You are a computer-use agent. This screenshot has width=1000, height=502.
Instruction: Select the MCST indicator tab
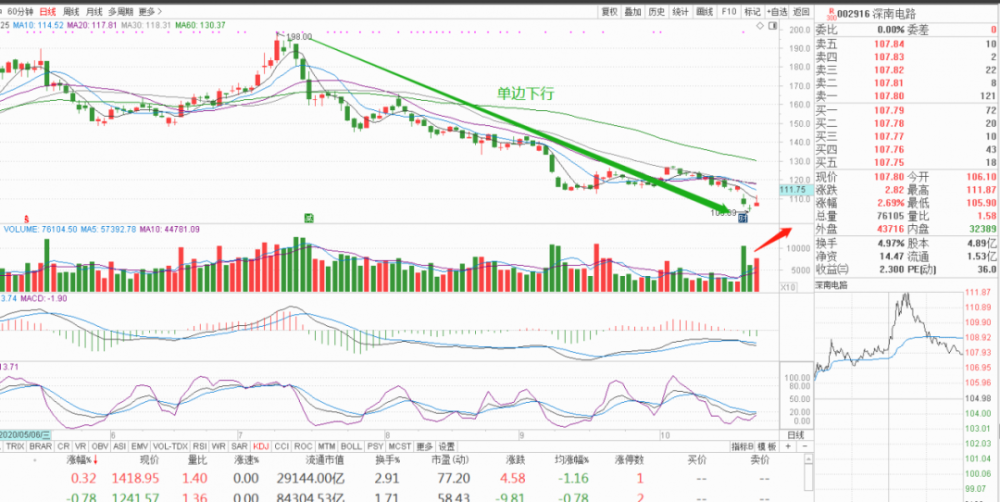tap(400, 447)
